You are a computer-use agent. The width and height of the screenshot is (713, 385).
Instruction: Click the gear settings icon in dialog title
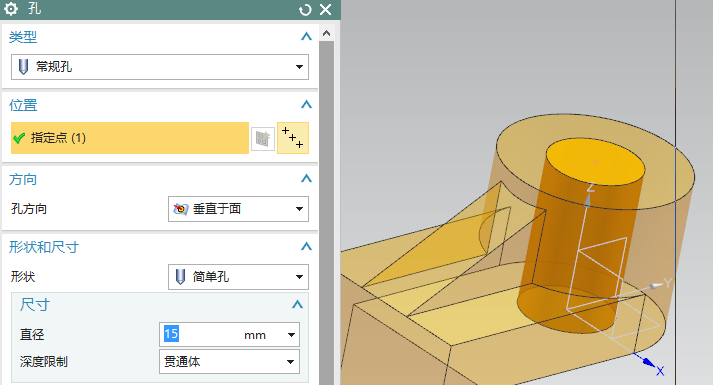[x=11, y=9]
